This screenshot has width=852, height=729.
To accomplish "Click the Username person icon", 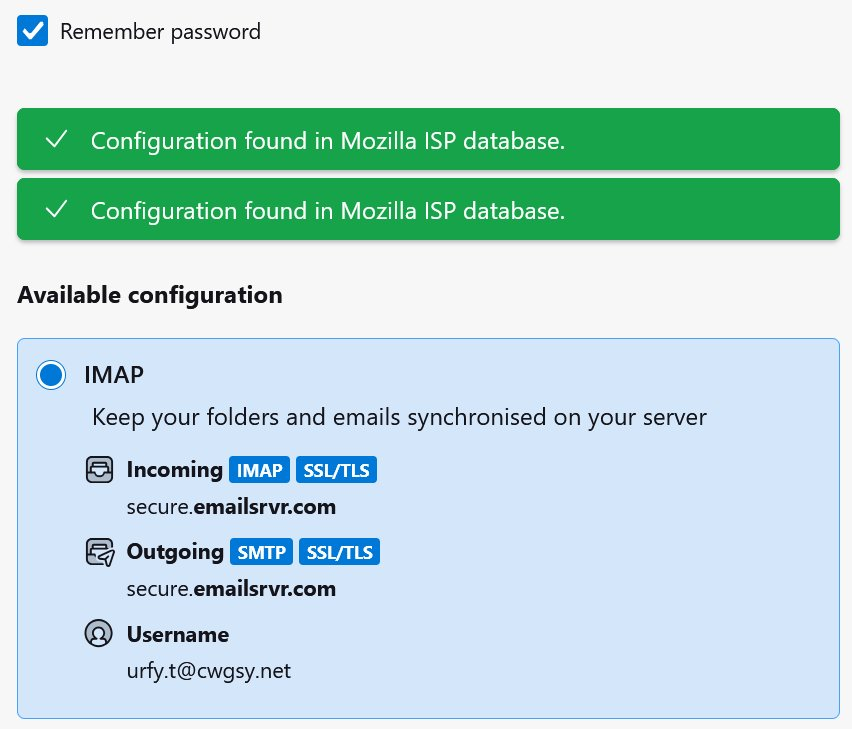I will [x=99, y=634].
